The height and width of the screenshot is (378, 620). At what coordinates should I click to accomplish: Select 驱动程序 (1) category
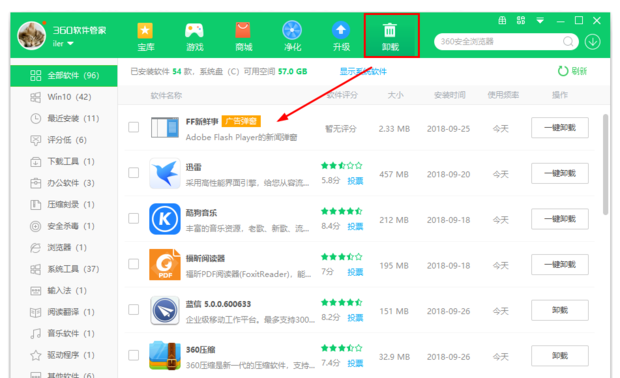tap(64, 355)
